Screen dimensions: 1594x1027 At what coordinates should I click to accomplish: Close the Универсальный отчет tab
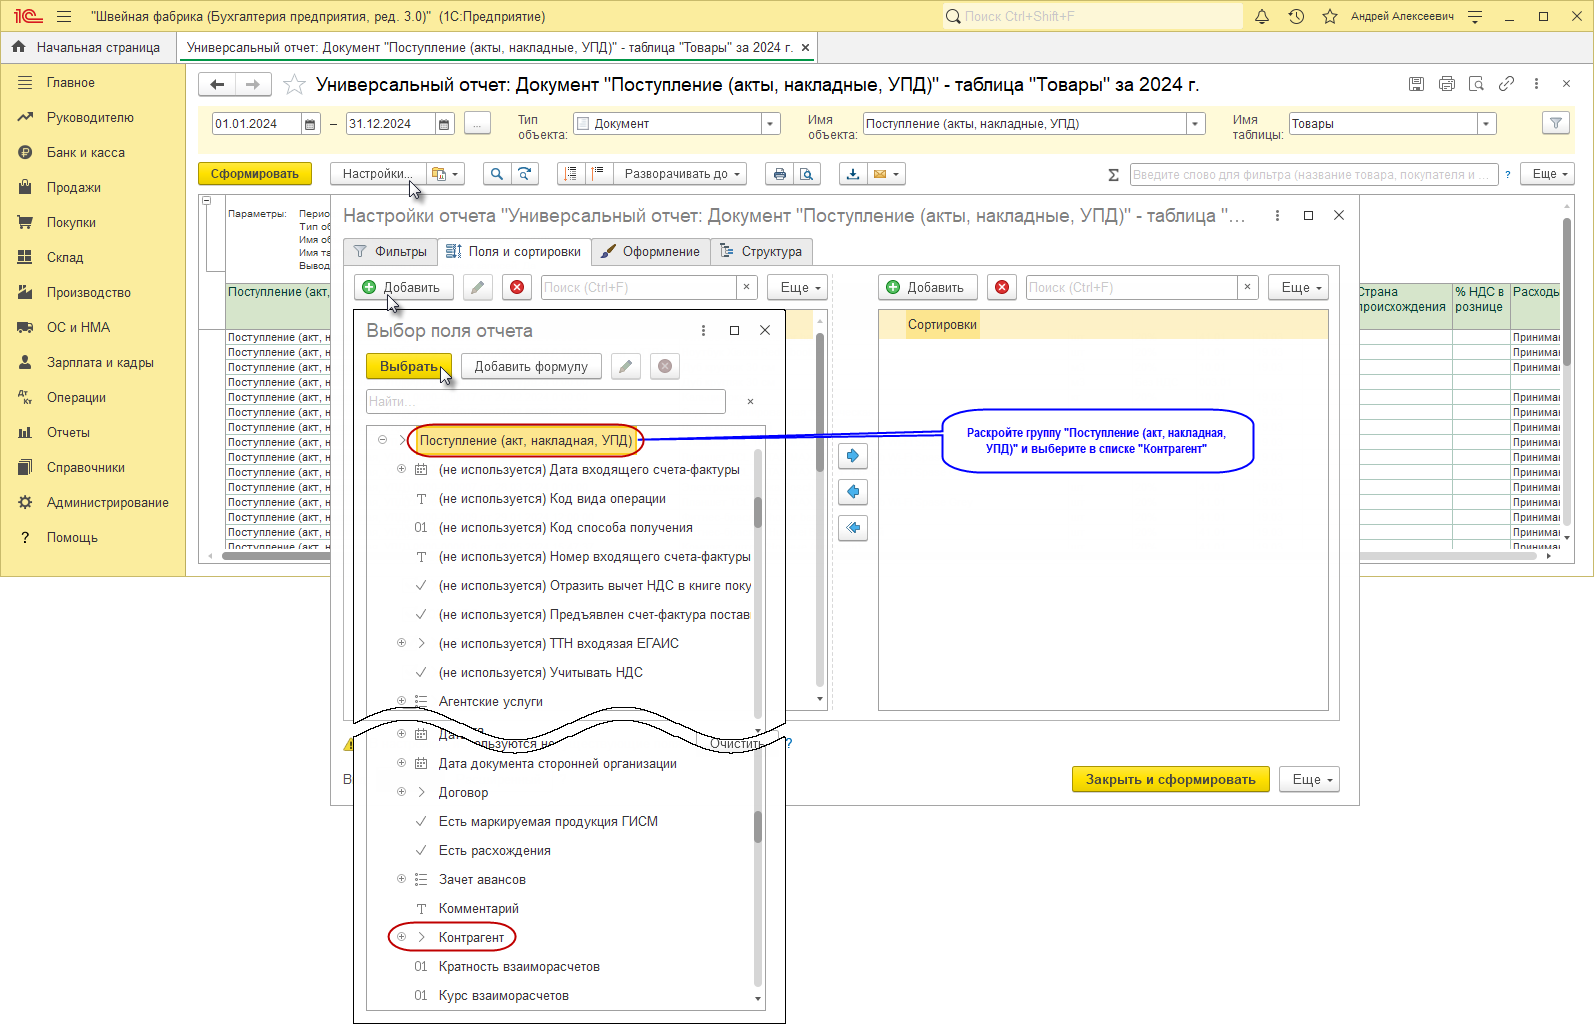806,47
